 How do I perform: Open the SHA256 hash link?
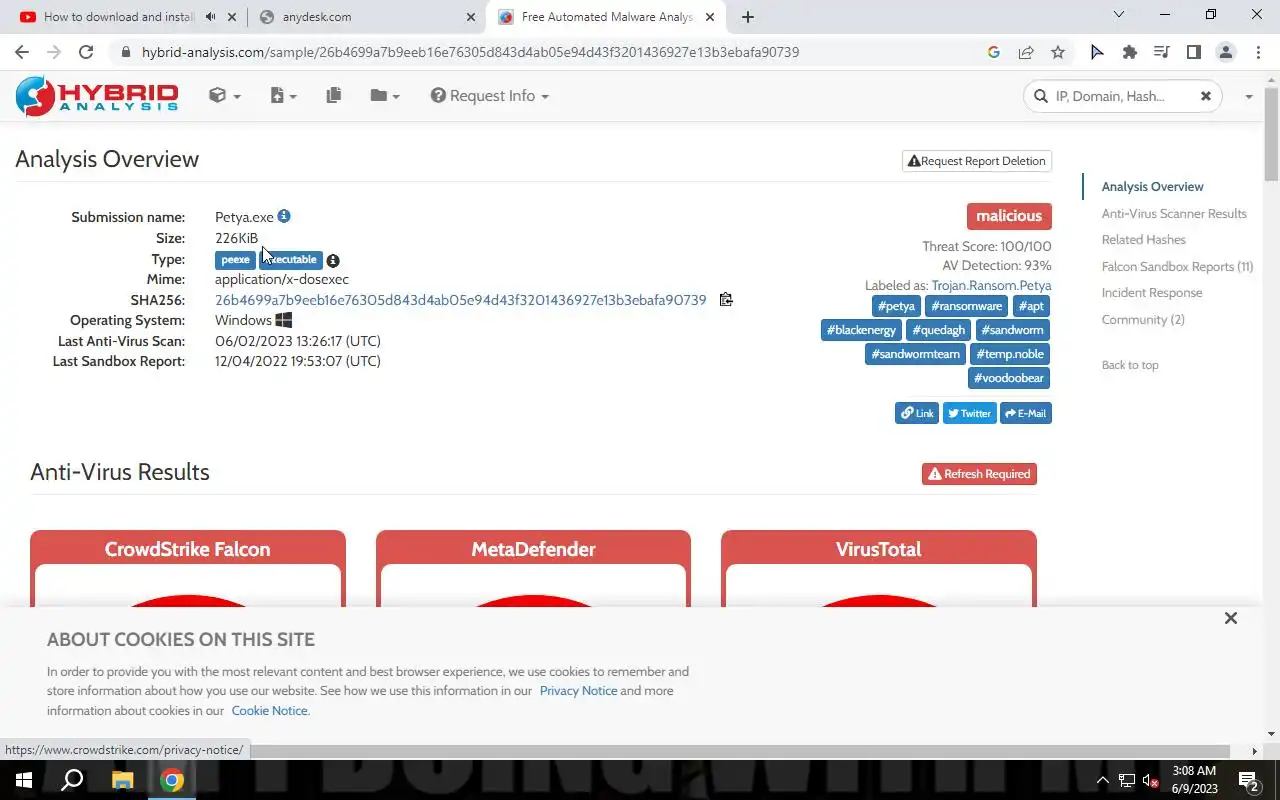pos(461,300)
